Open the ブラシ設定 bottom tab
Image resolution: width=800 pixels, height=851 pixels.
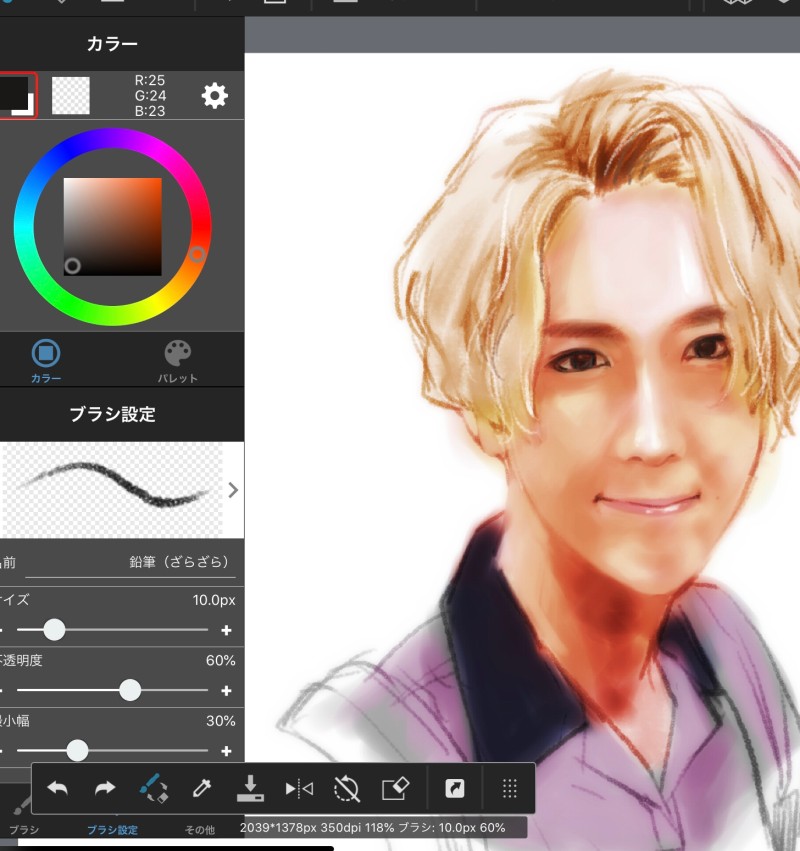pyautogui.click(x=112, y=829)
